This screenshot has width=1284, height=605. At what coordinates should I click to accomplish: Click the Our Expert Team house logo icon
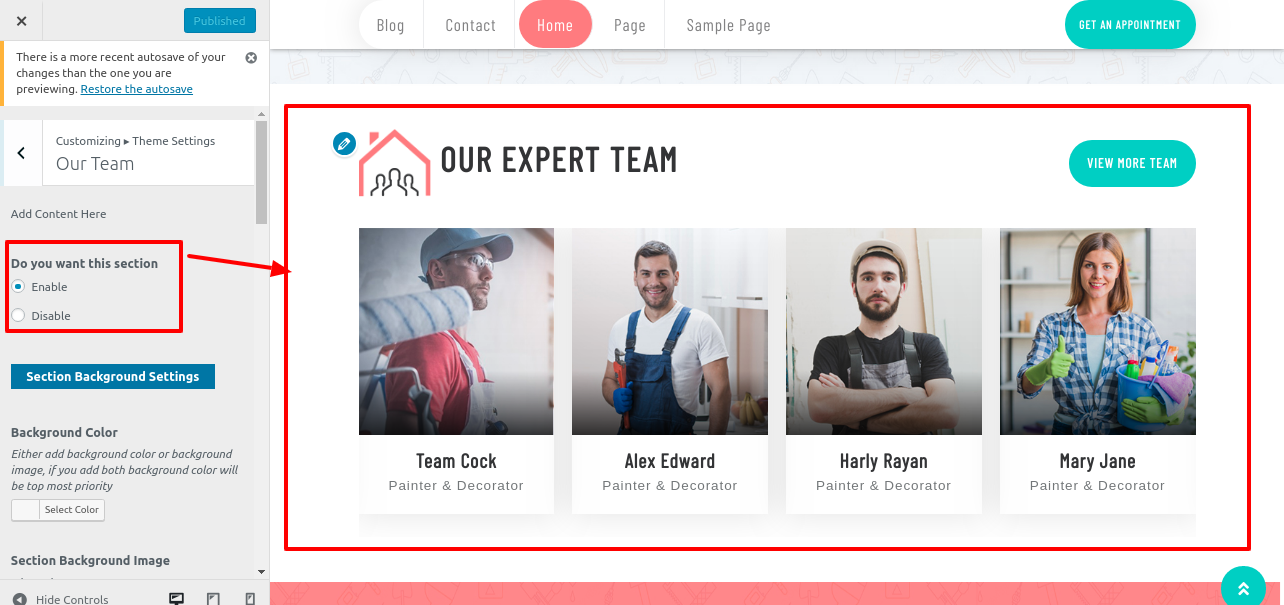point(394,162)
